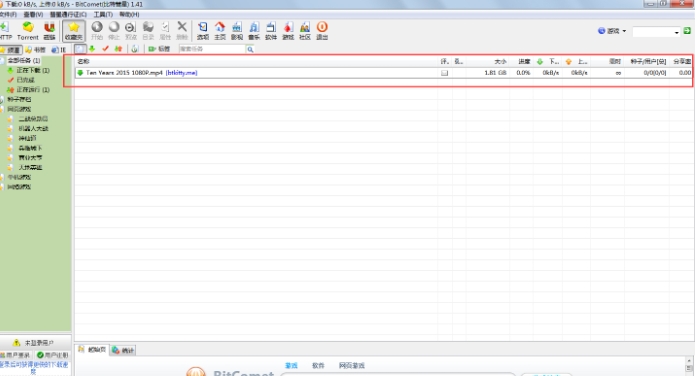This screenshot has height=376, width=697.
Task: Click the search magnifier icon
Action: click(x=250, y=49)
